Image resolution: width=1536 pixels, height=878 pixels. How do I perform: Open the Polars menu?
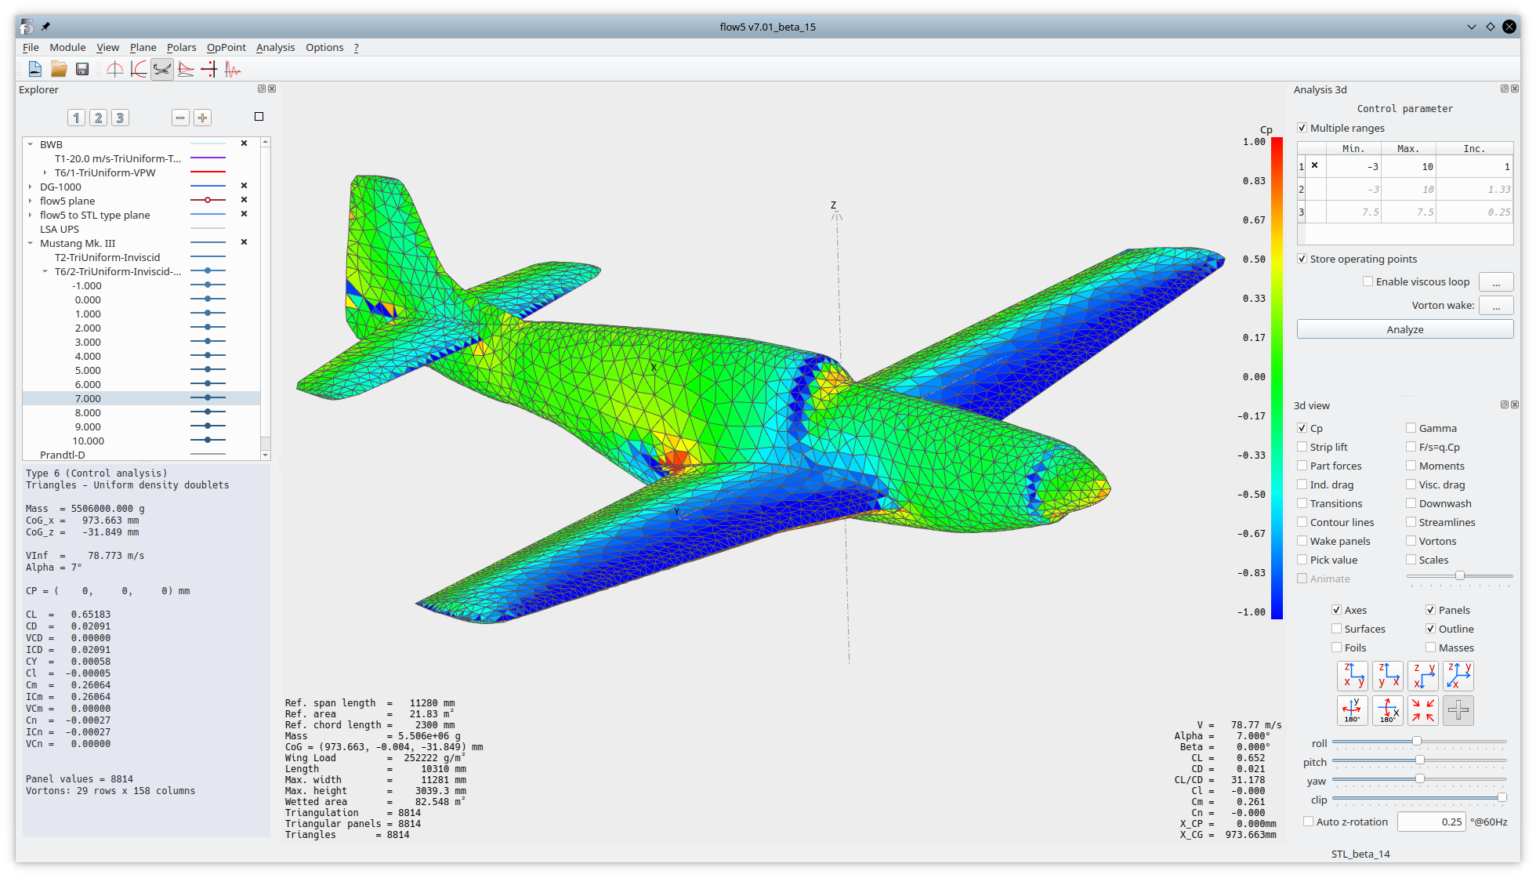(181, 47)
